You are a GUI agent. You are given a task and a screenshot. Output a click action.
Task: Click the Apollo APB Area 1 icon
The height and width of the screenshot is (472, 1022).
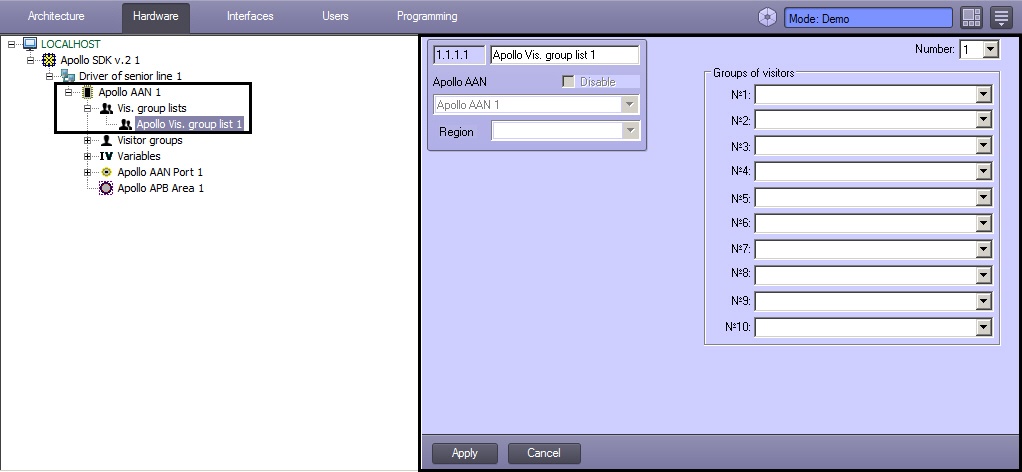[x=106, y=188]
